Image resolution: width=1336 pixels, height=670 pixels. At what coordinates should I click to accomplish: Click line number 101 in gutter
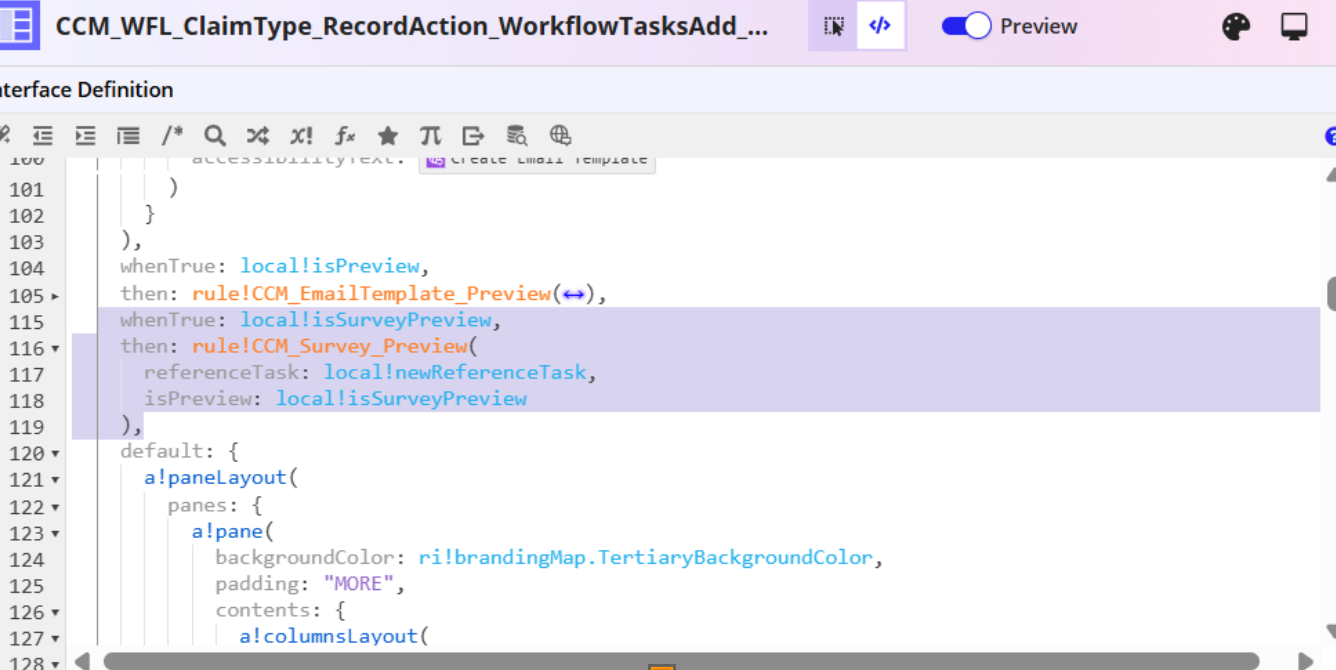click(x=26, y=189)
